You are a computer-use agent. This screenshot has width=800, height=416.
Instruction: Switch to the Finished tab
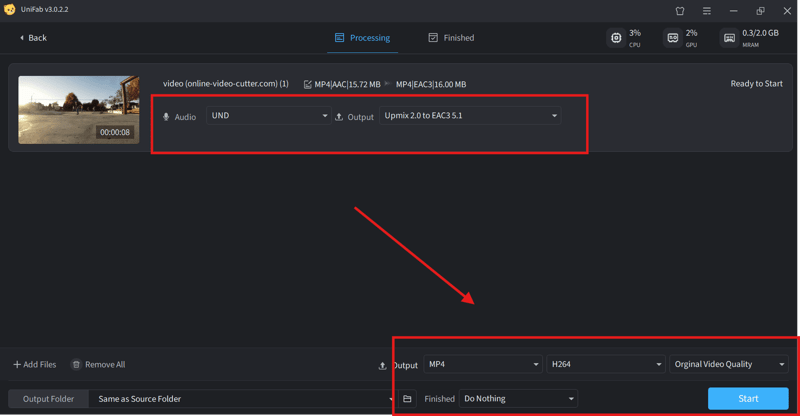[451, 38]
